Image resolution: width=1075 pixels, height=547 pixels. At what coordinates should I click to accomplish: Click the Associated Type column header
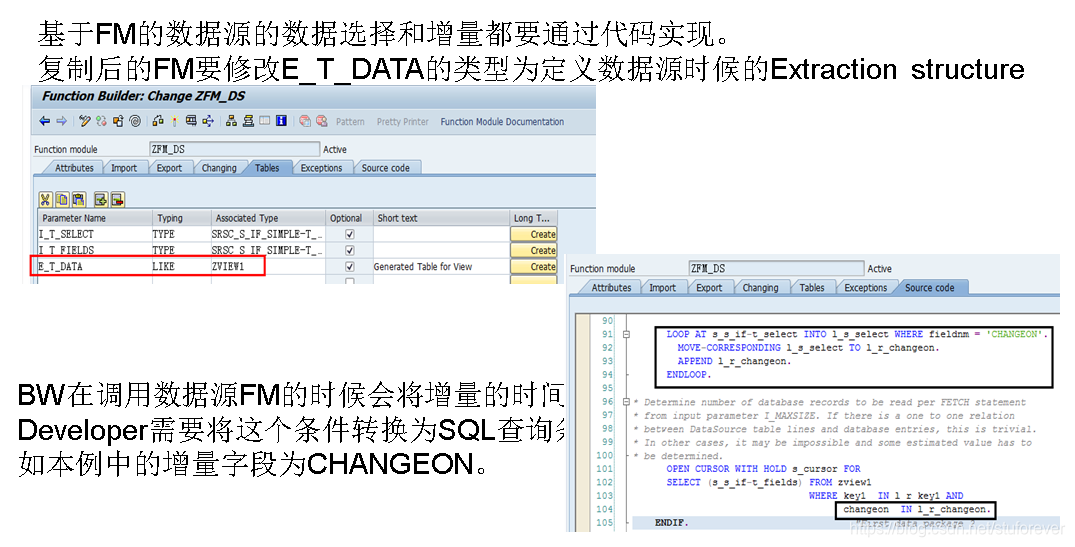click(x=268, y=218)
